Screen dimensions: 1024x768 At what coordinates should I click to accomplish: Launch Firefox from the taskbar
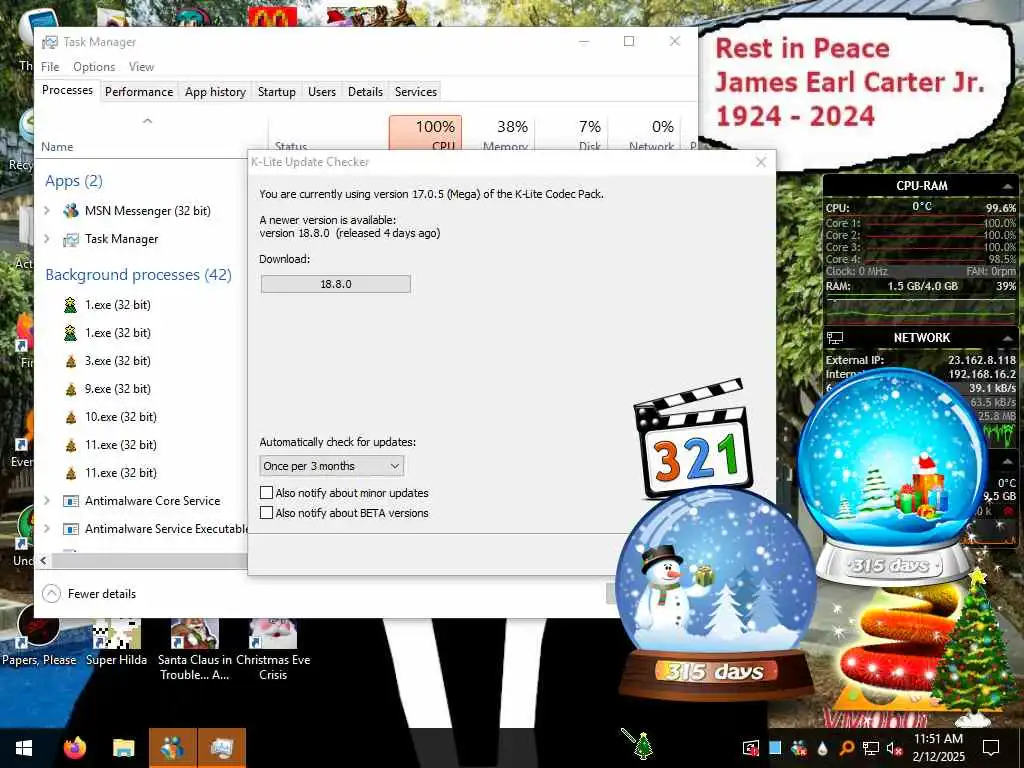click(74, 748)
